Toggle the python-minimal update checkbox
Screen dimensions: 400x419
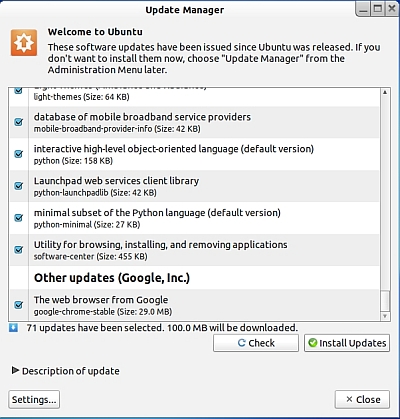[x=19, y=218]
